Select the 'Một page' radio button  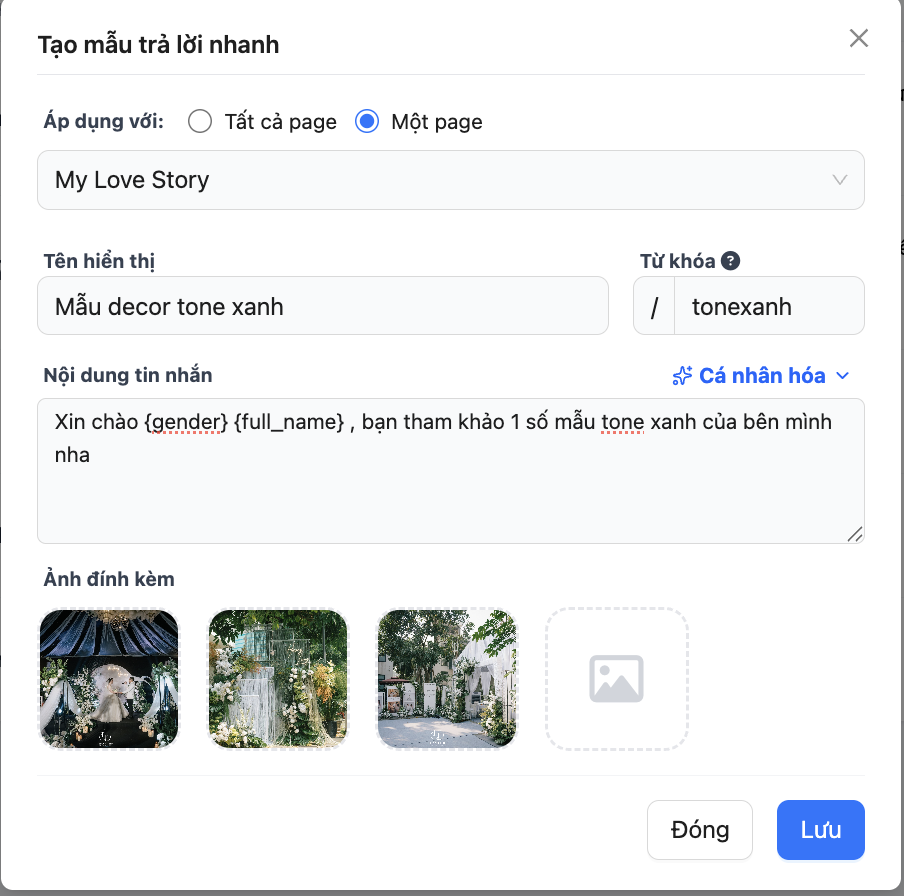point(367,122)
